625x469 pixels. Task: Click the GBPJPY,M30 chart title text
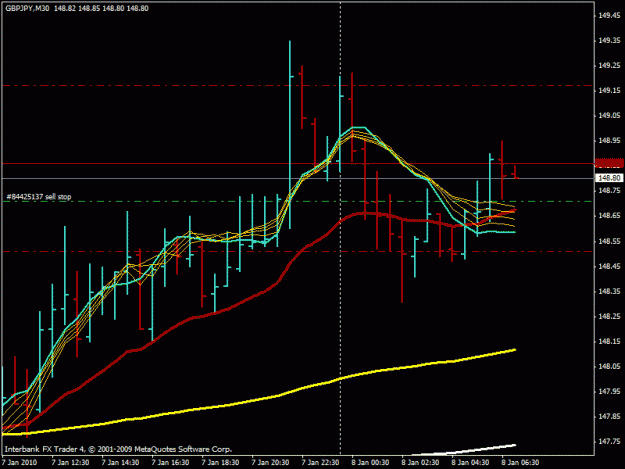(x=27, y=8)
